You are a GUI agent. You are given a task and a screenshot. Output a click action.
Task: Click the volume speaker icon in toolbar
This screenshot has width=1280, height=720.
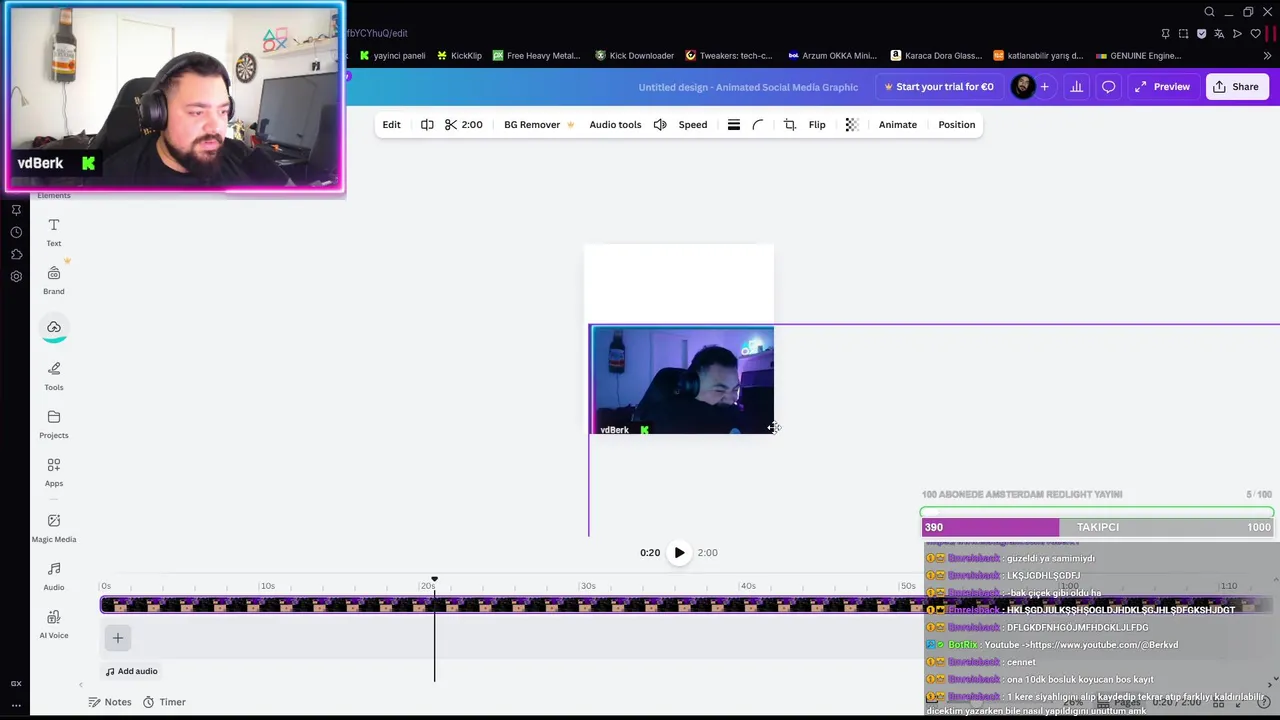(x=660, y=125)
